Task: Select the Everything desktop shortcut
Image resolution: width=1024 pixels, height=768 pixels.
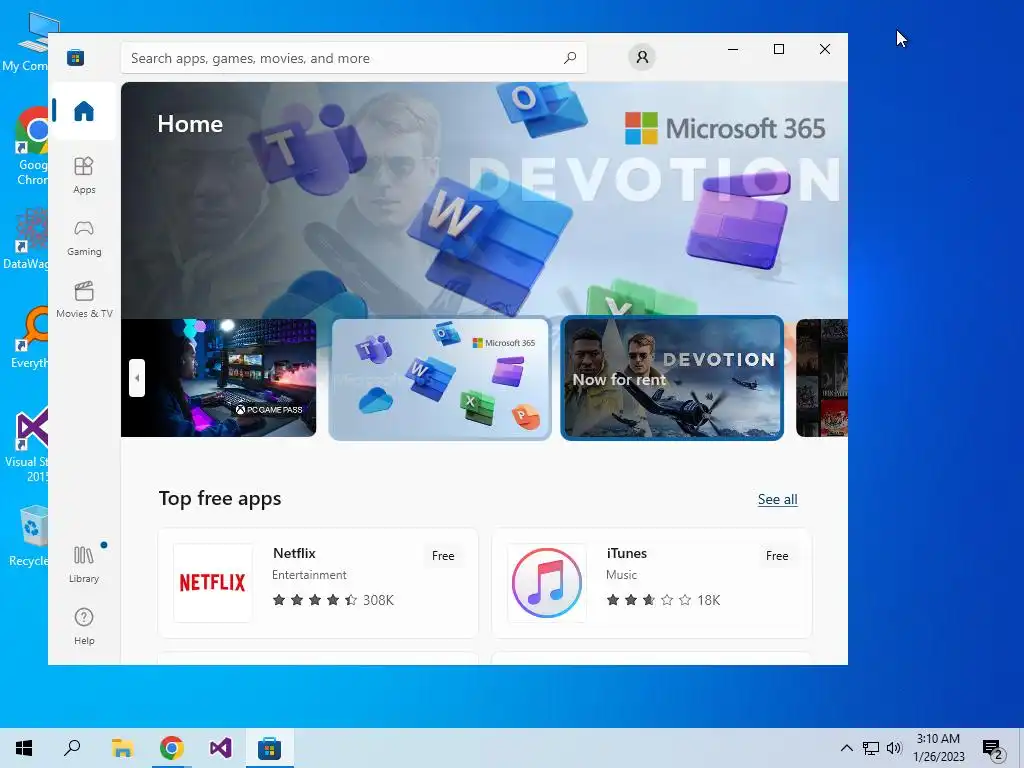Action: pyautogui.click(x=30, y=338)
